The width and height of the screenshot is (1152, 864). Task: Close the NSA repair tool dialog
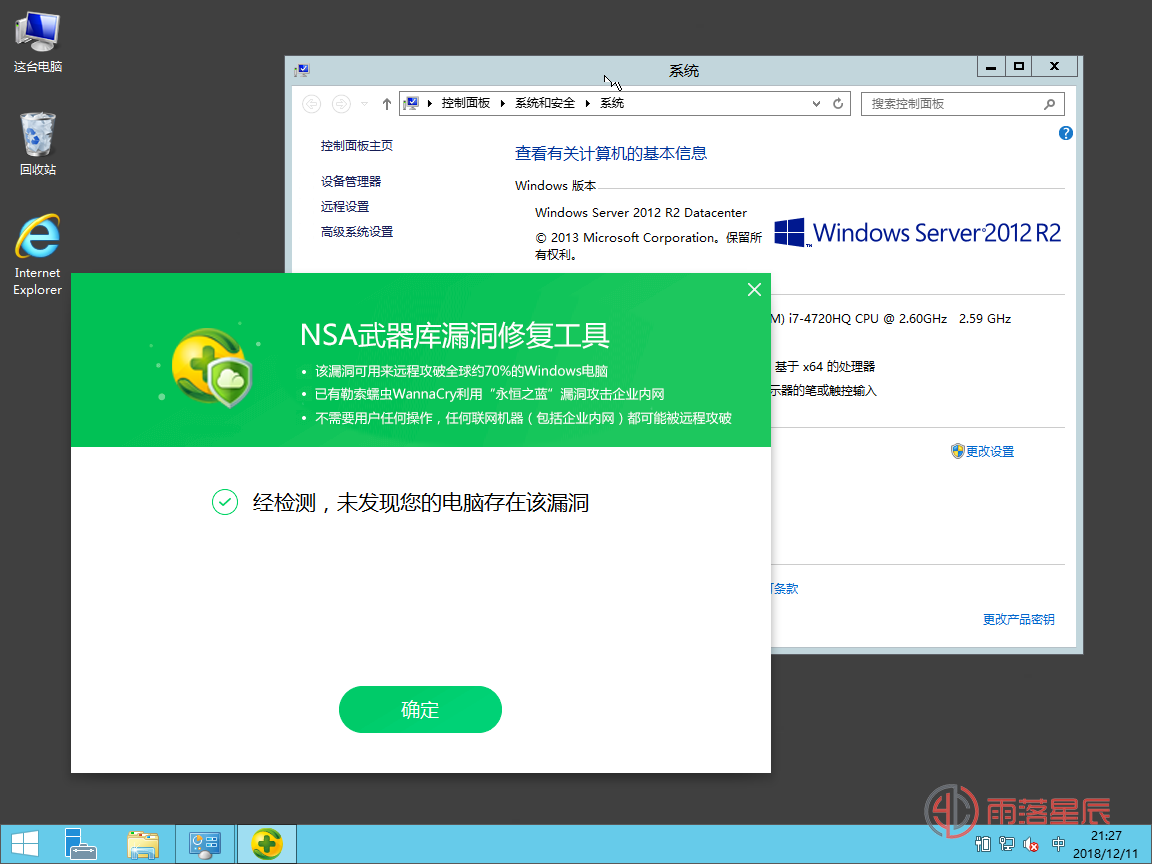754,289
